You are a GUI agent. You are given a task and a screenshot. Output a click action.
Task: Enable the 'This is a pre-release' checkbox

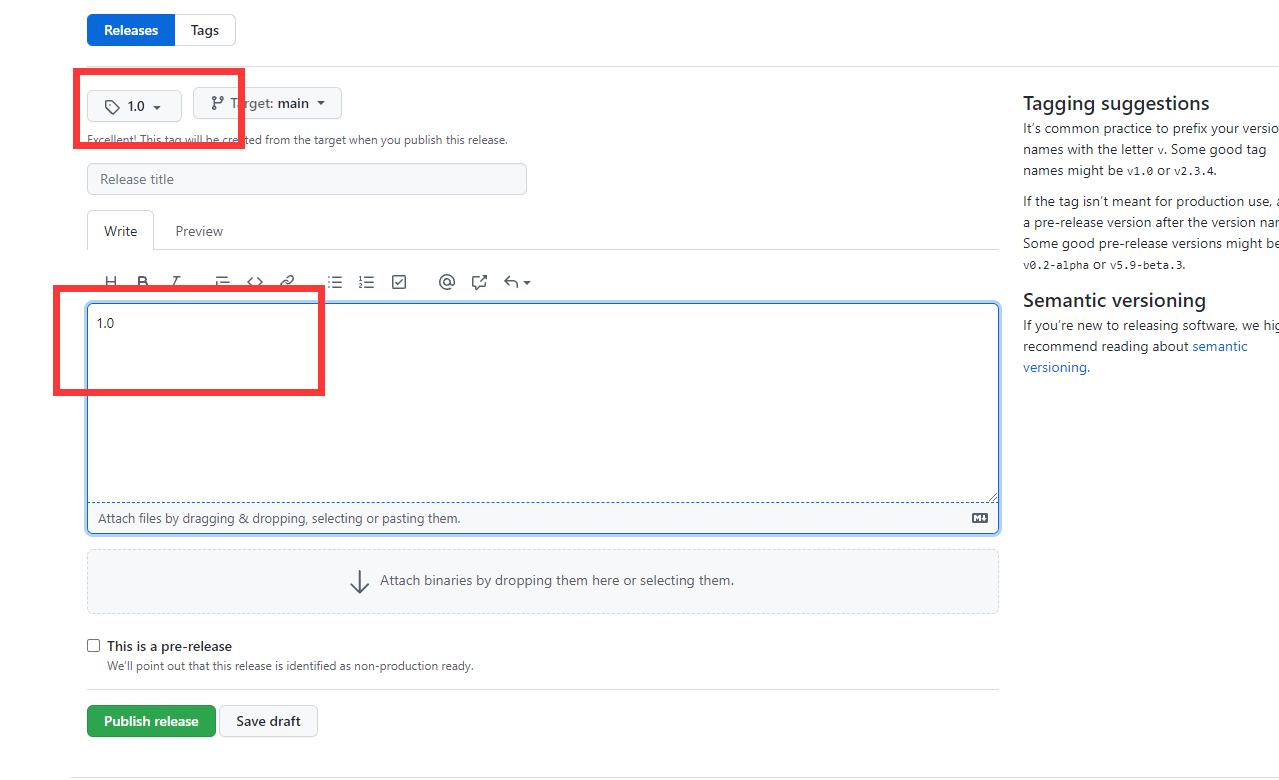point(94,646)
